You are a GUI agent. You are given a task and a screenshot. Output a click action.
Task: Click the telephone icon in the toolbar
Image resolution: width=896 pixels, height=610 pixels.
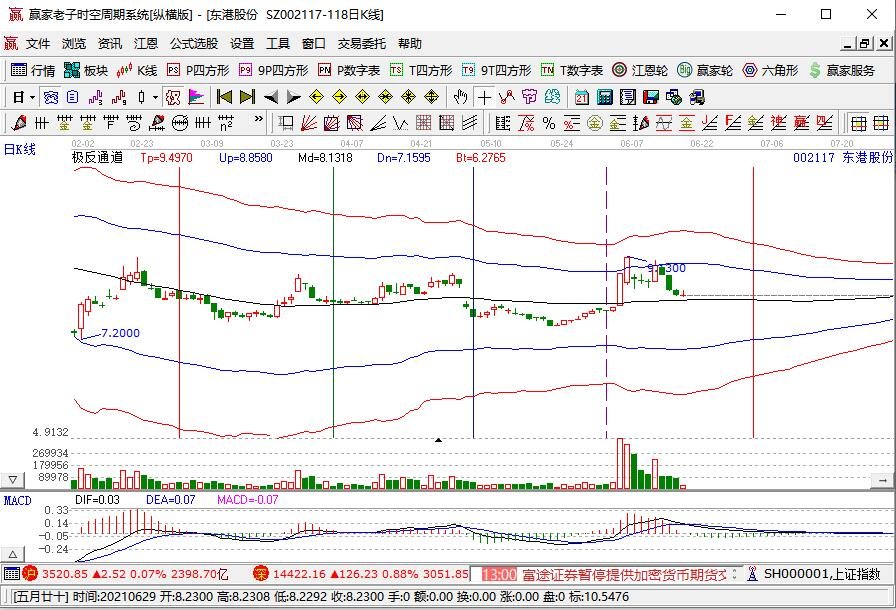(51, 98)
